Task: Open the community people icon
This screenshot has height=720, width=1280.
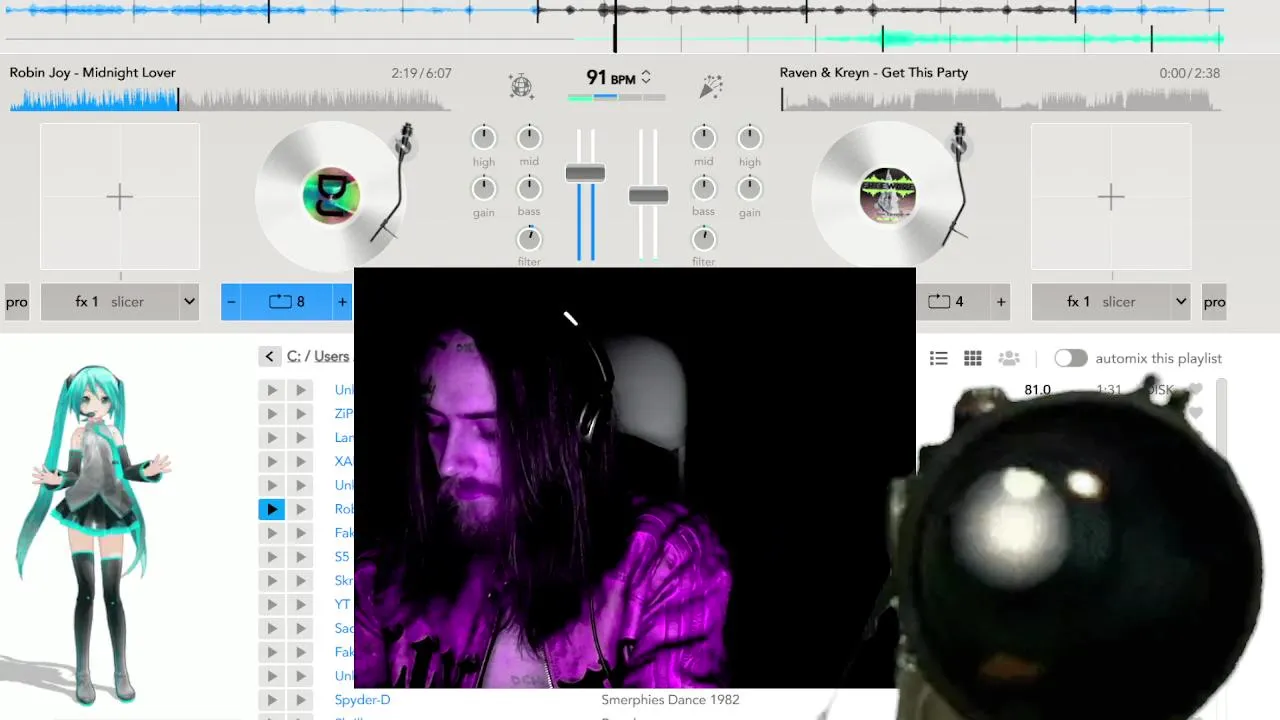Action: click(1009, 358)
